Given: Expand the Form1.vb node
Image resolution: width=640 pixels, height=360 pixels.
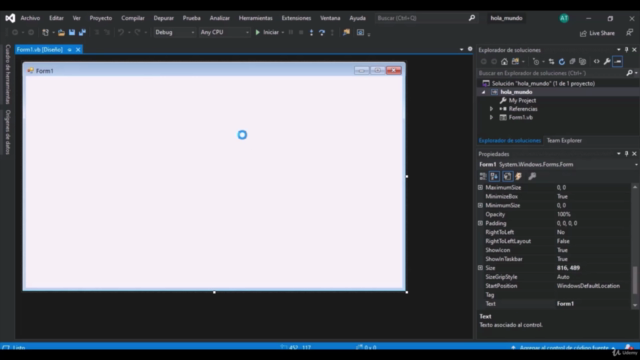Looking at the screenshot, I should (491, 118).
